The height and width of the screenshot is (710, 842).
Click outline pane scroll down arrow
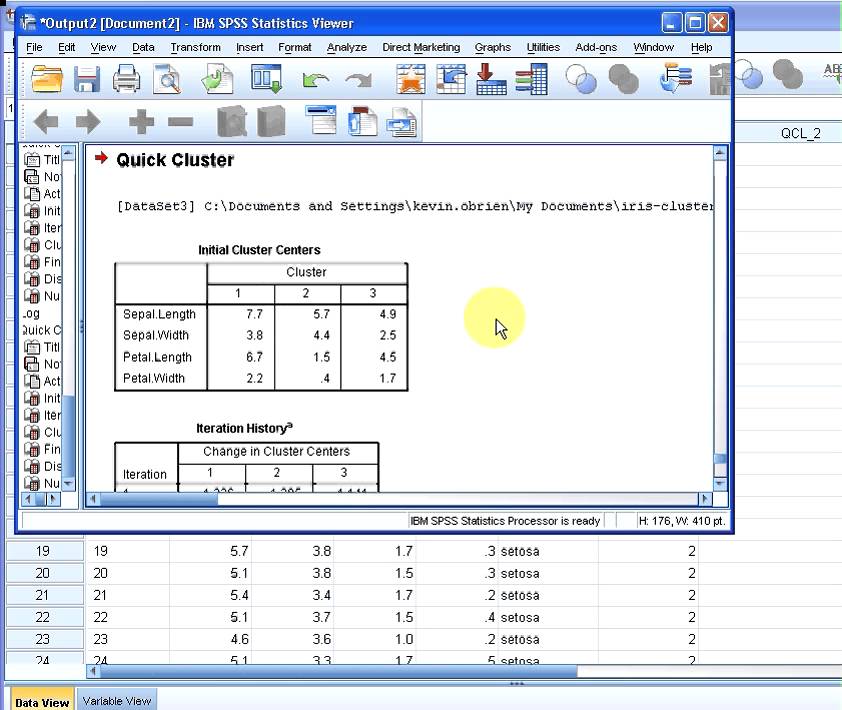[68, 483]
